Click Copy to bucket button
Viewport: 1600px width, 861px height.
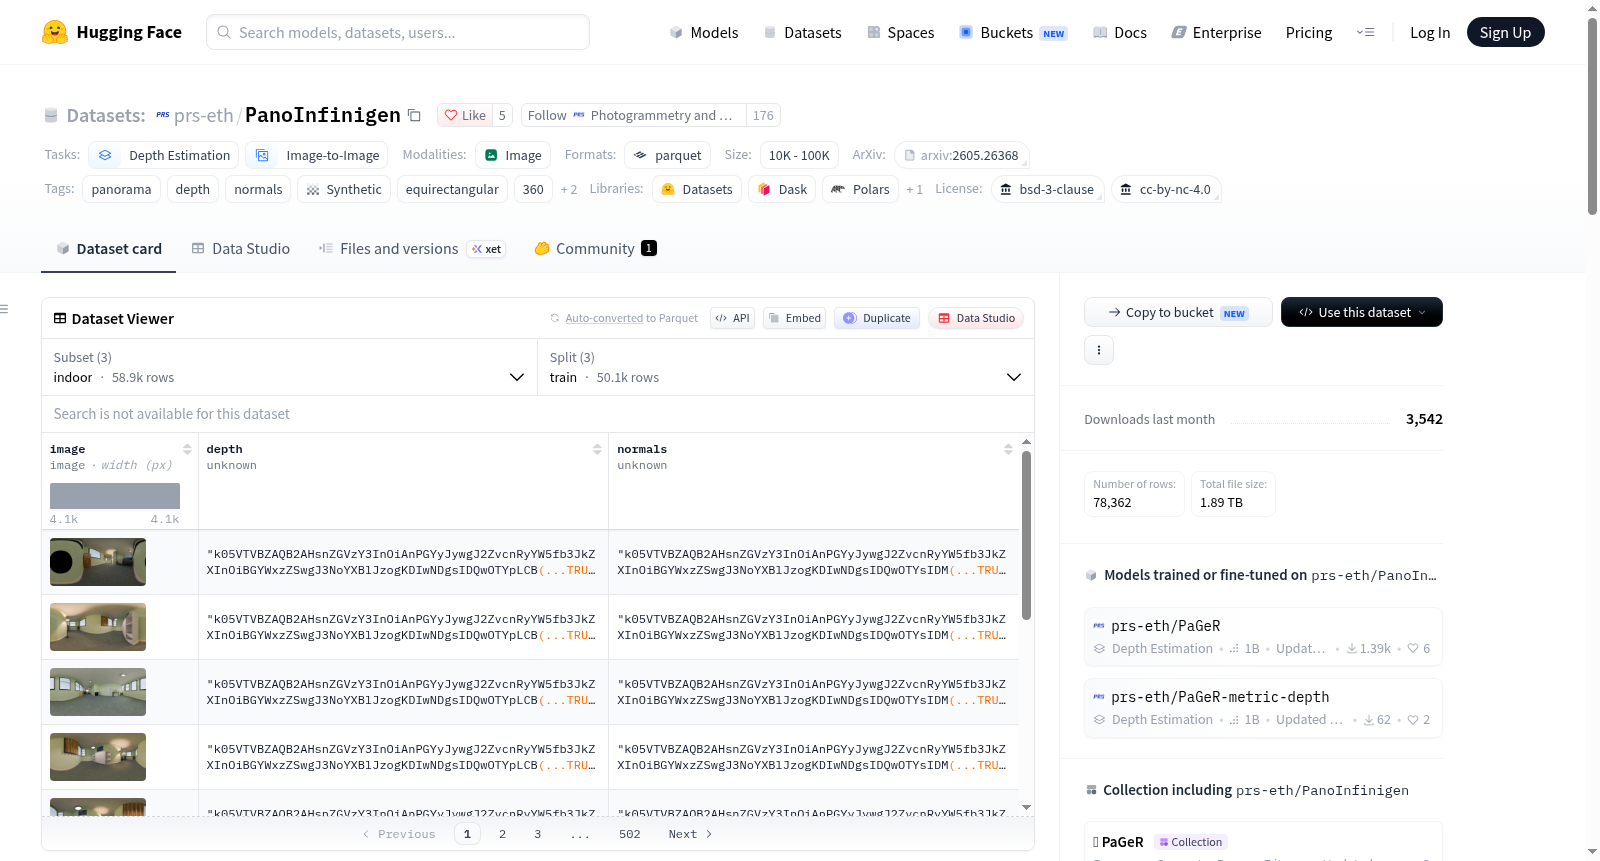tap(1178, 312)
